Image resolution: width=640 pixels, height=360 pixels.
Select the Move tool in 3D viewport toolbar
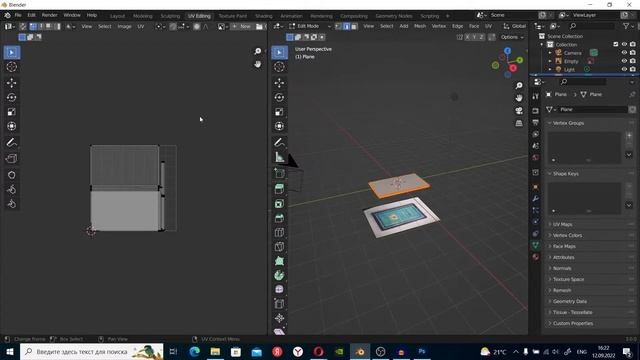pyautogui.click(x=279, y=83)
